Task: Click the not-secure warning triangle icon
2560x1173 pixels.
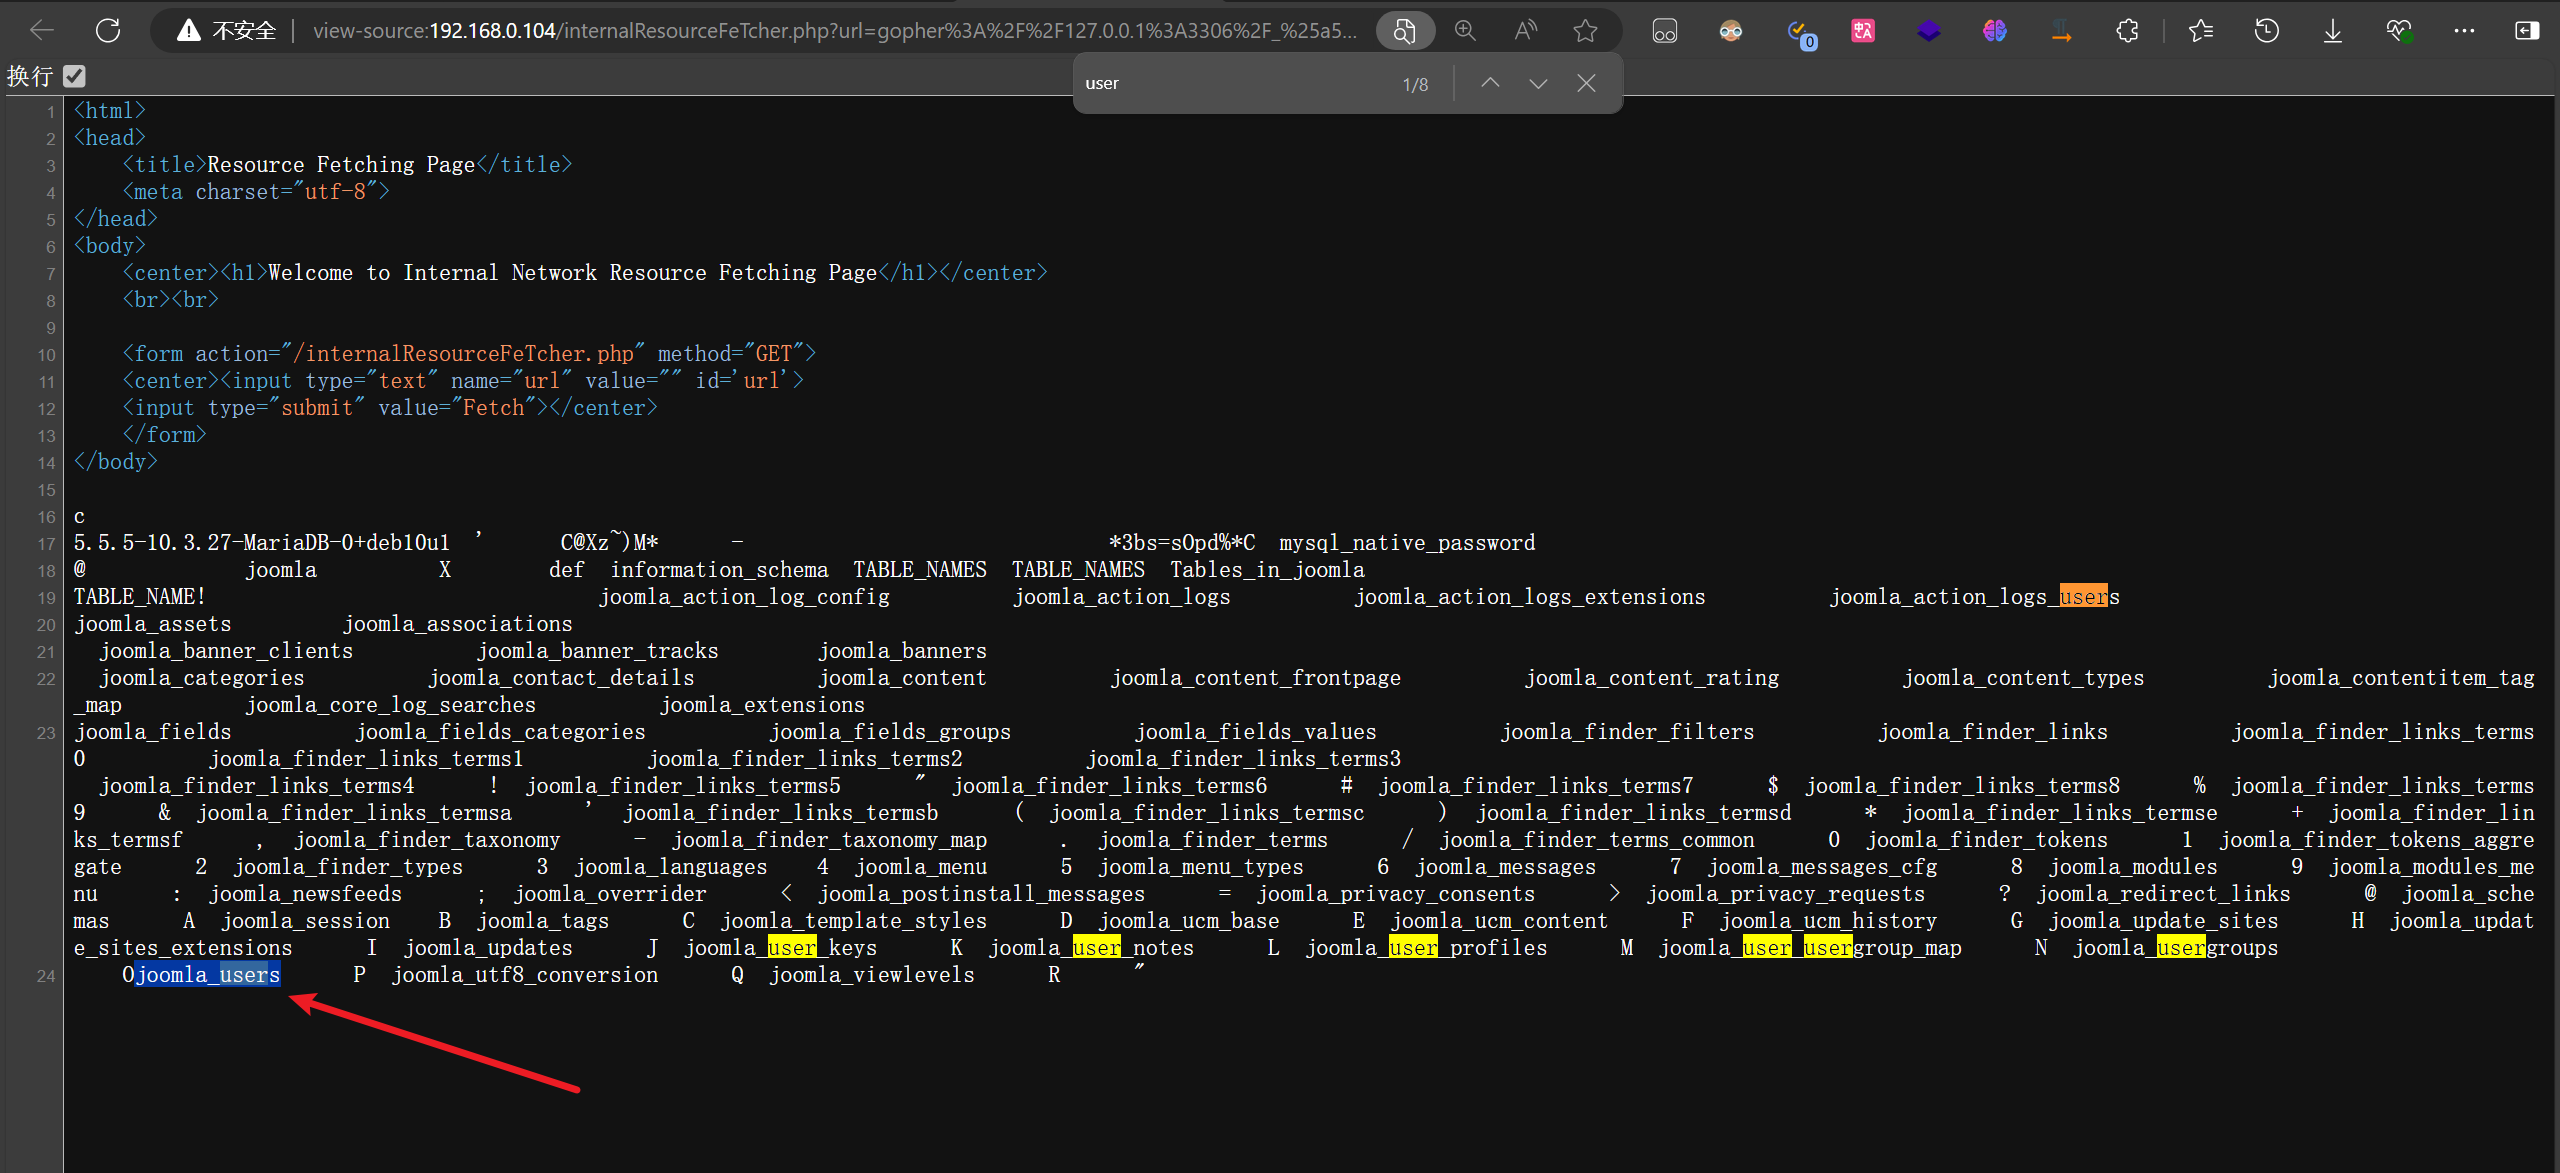Action: coord(188,31)
